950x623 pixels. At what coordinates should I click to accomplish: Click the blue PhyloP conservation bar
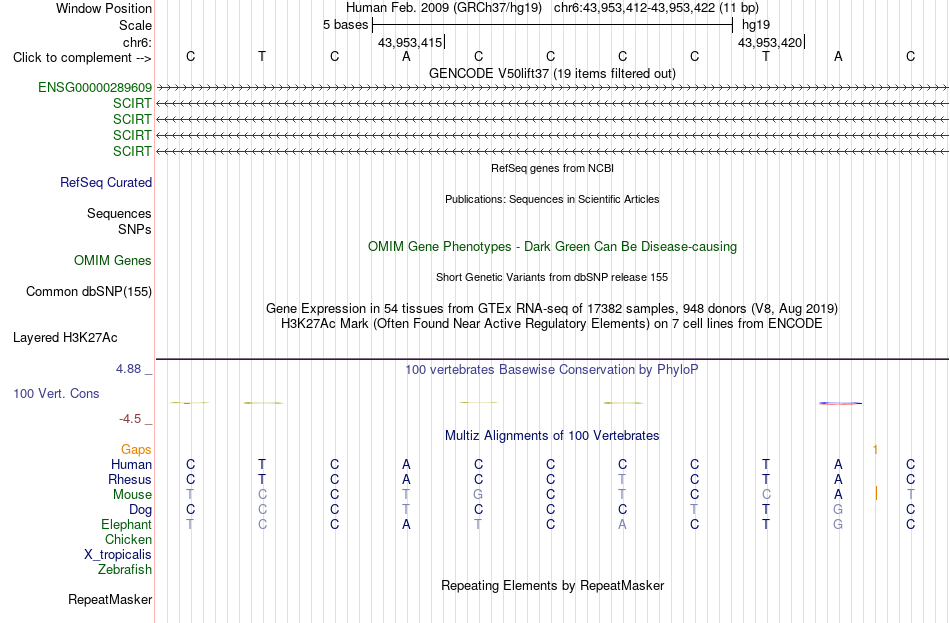coord(840,403)
